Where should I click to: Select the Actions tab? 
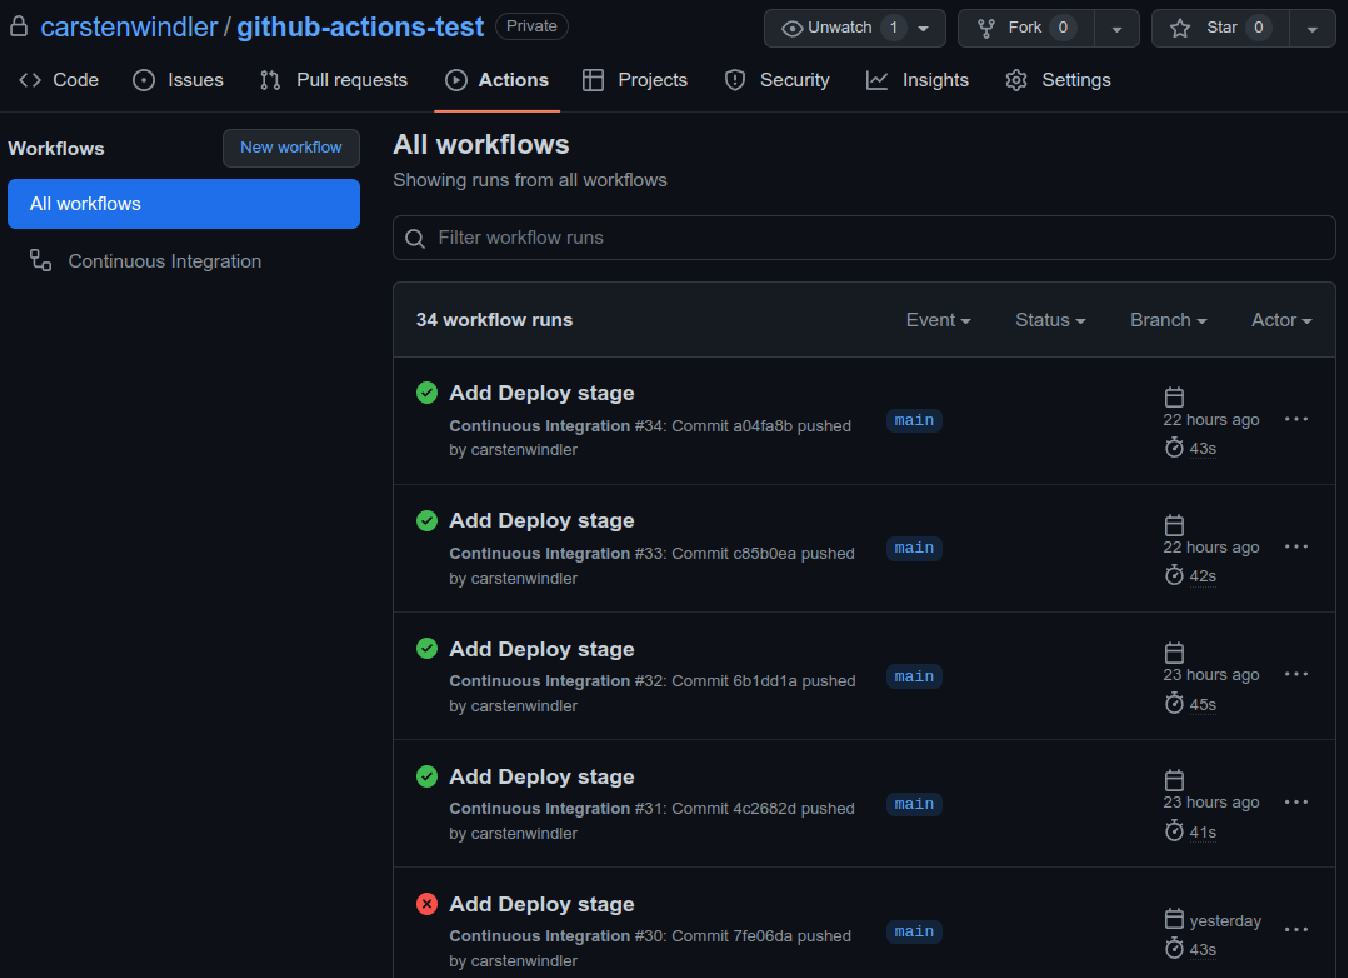(x=497, y=80)
